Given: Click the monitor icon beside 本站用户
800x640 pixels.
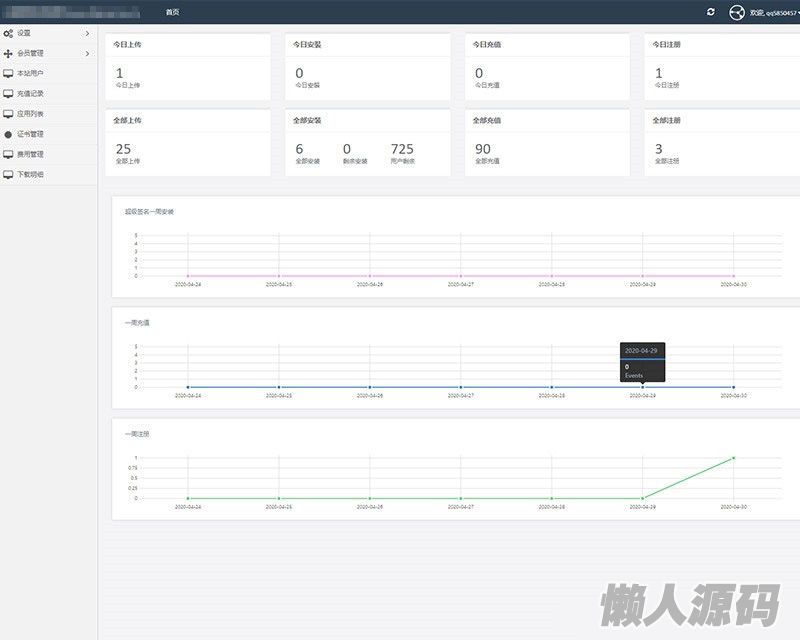Looking at the screenshot, I should tap(8, 73).
